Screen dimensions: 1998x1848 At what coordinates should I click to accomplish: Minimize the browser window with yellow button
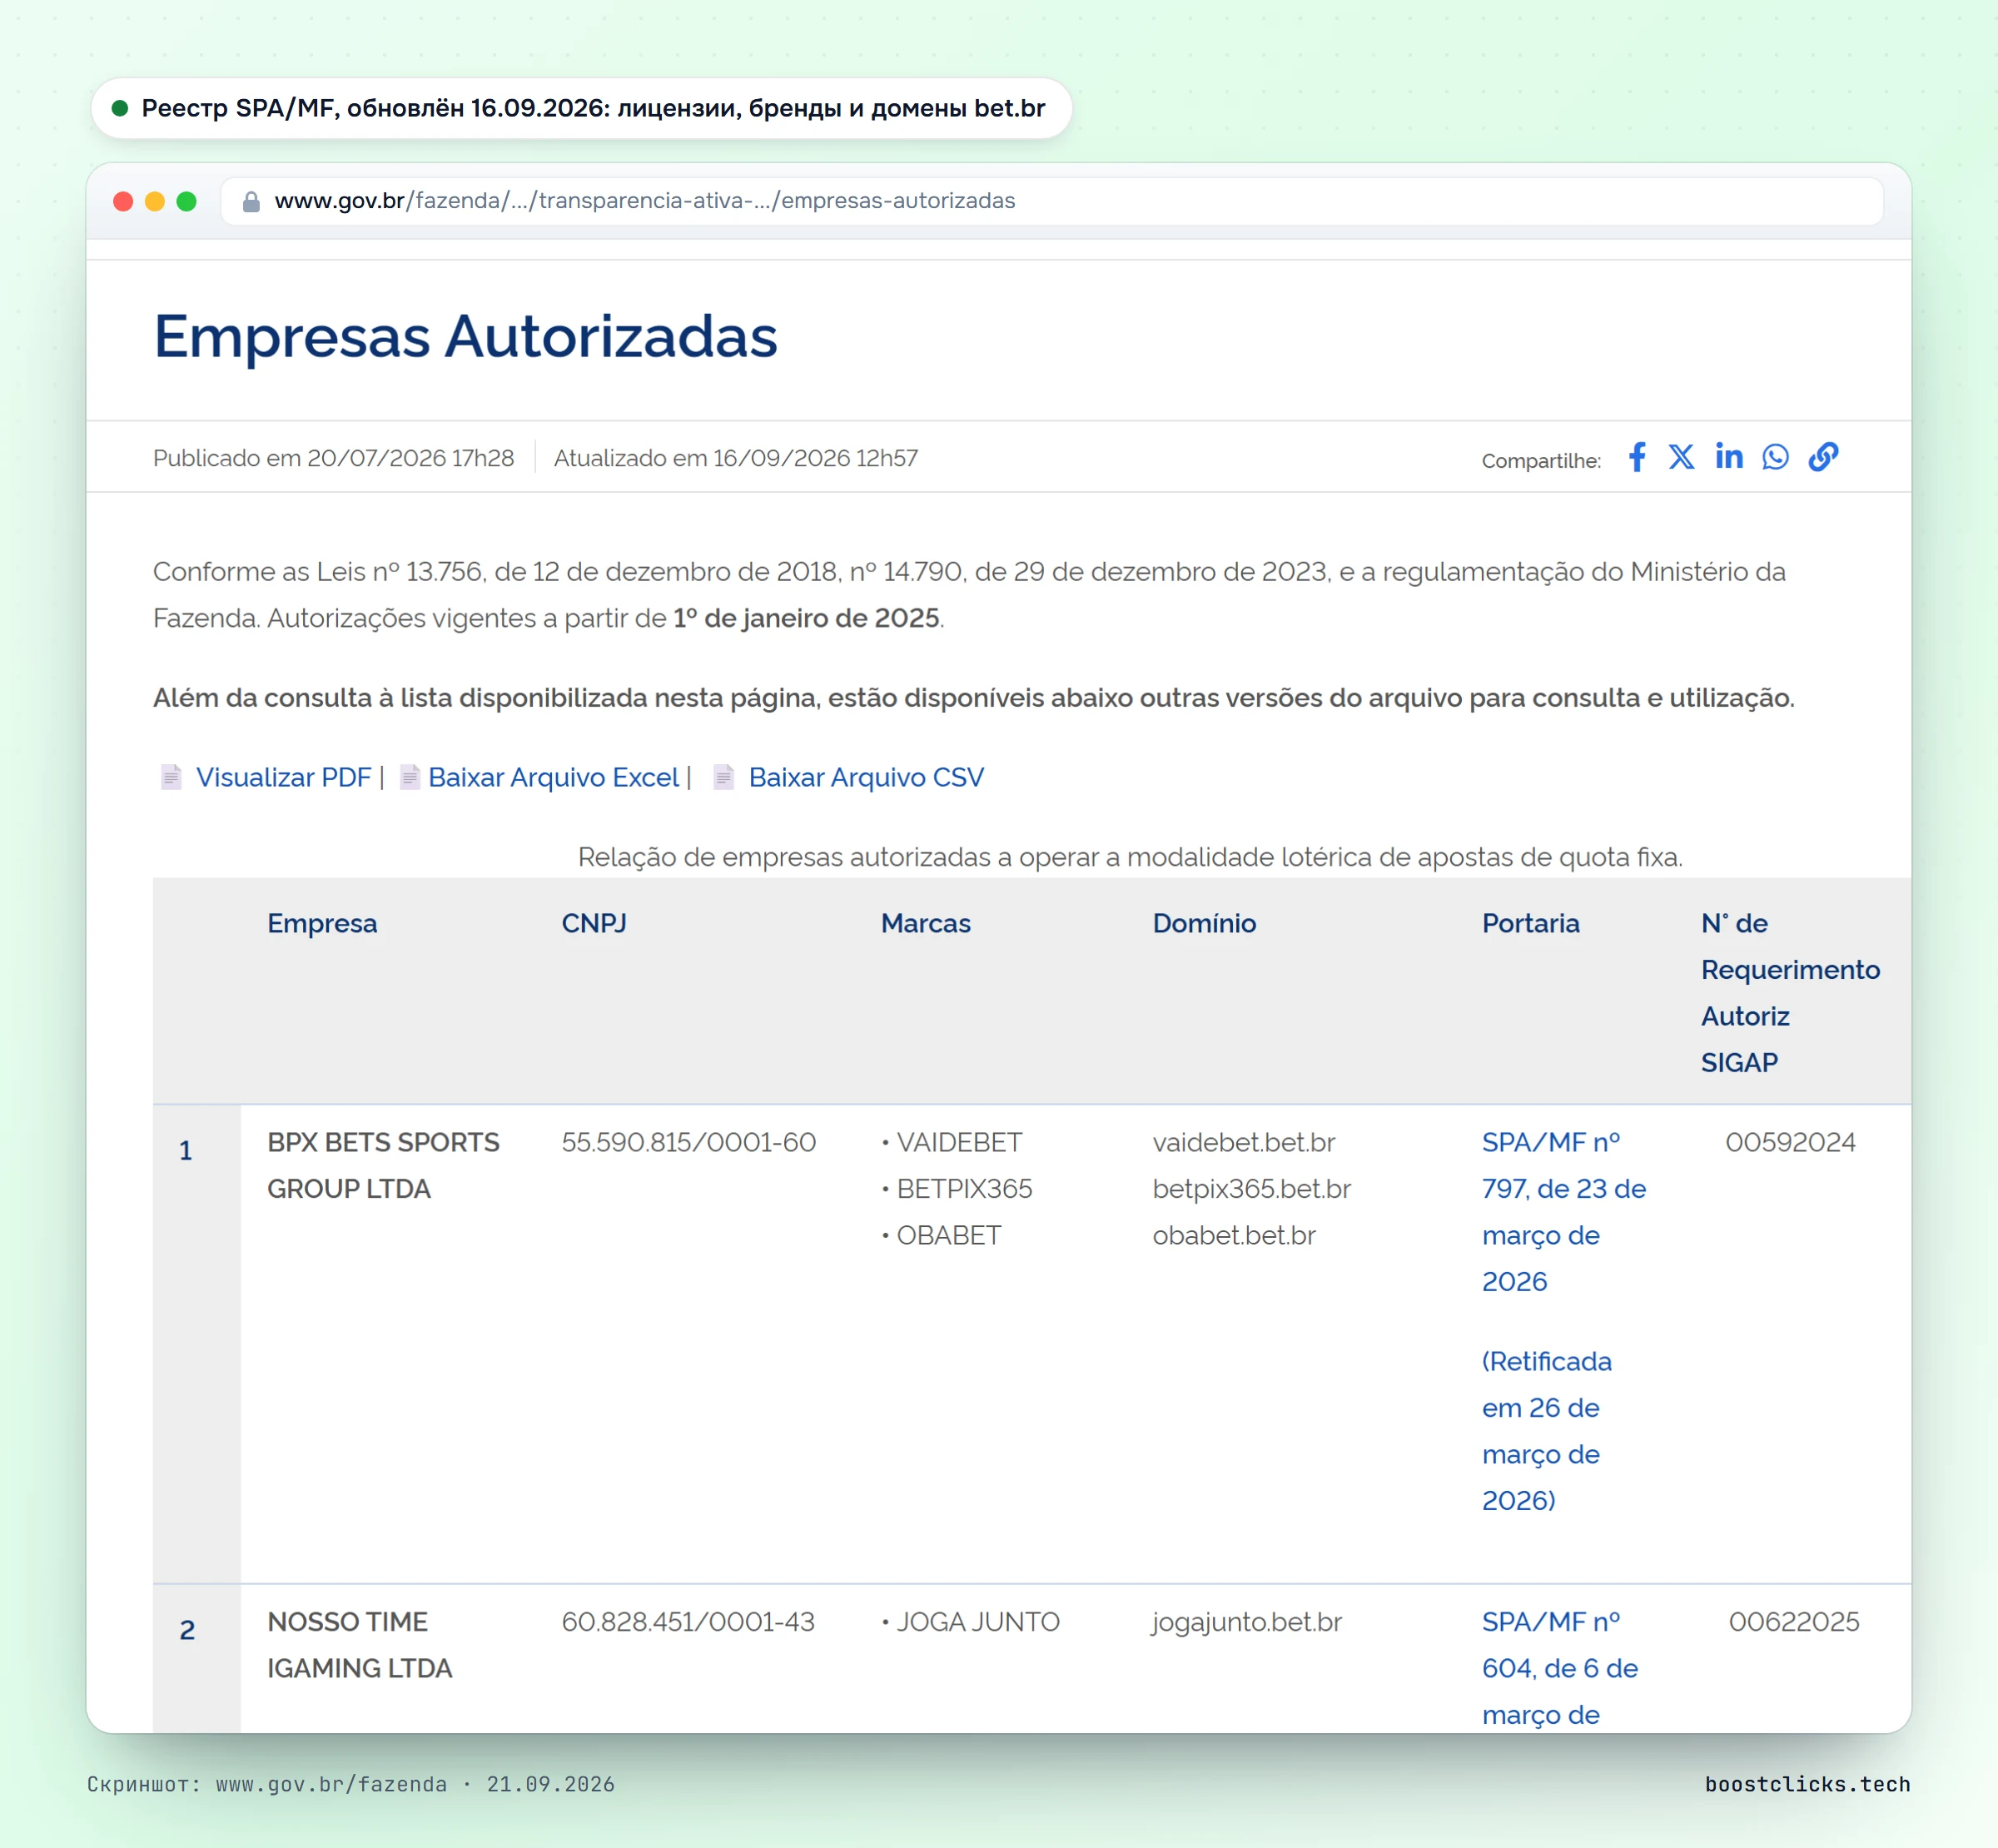point(155,201)
